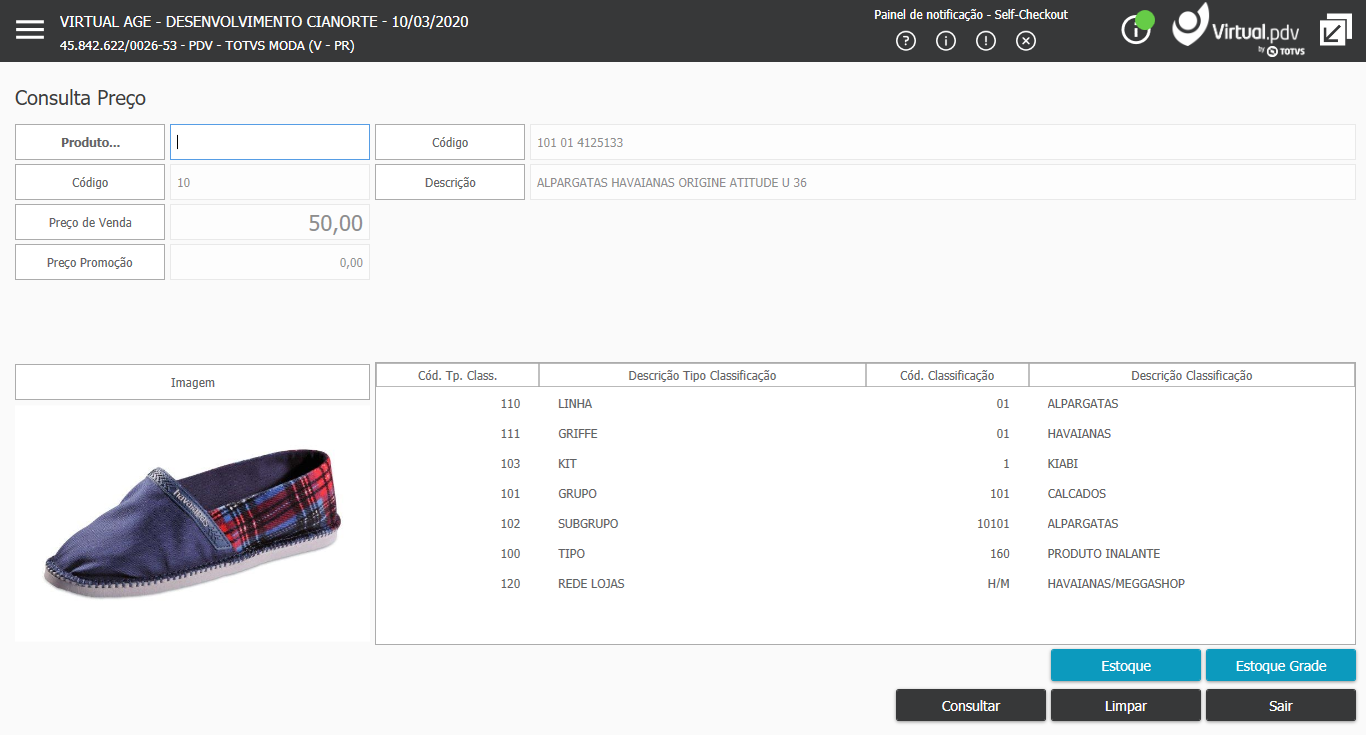Click the Preço Promoção label
This screenshot has height=735, width=1366.
90,262
